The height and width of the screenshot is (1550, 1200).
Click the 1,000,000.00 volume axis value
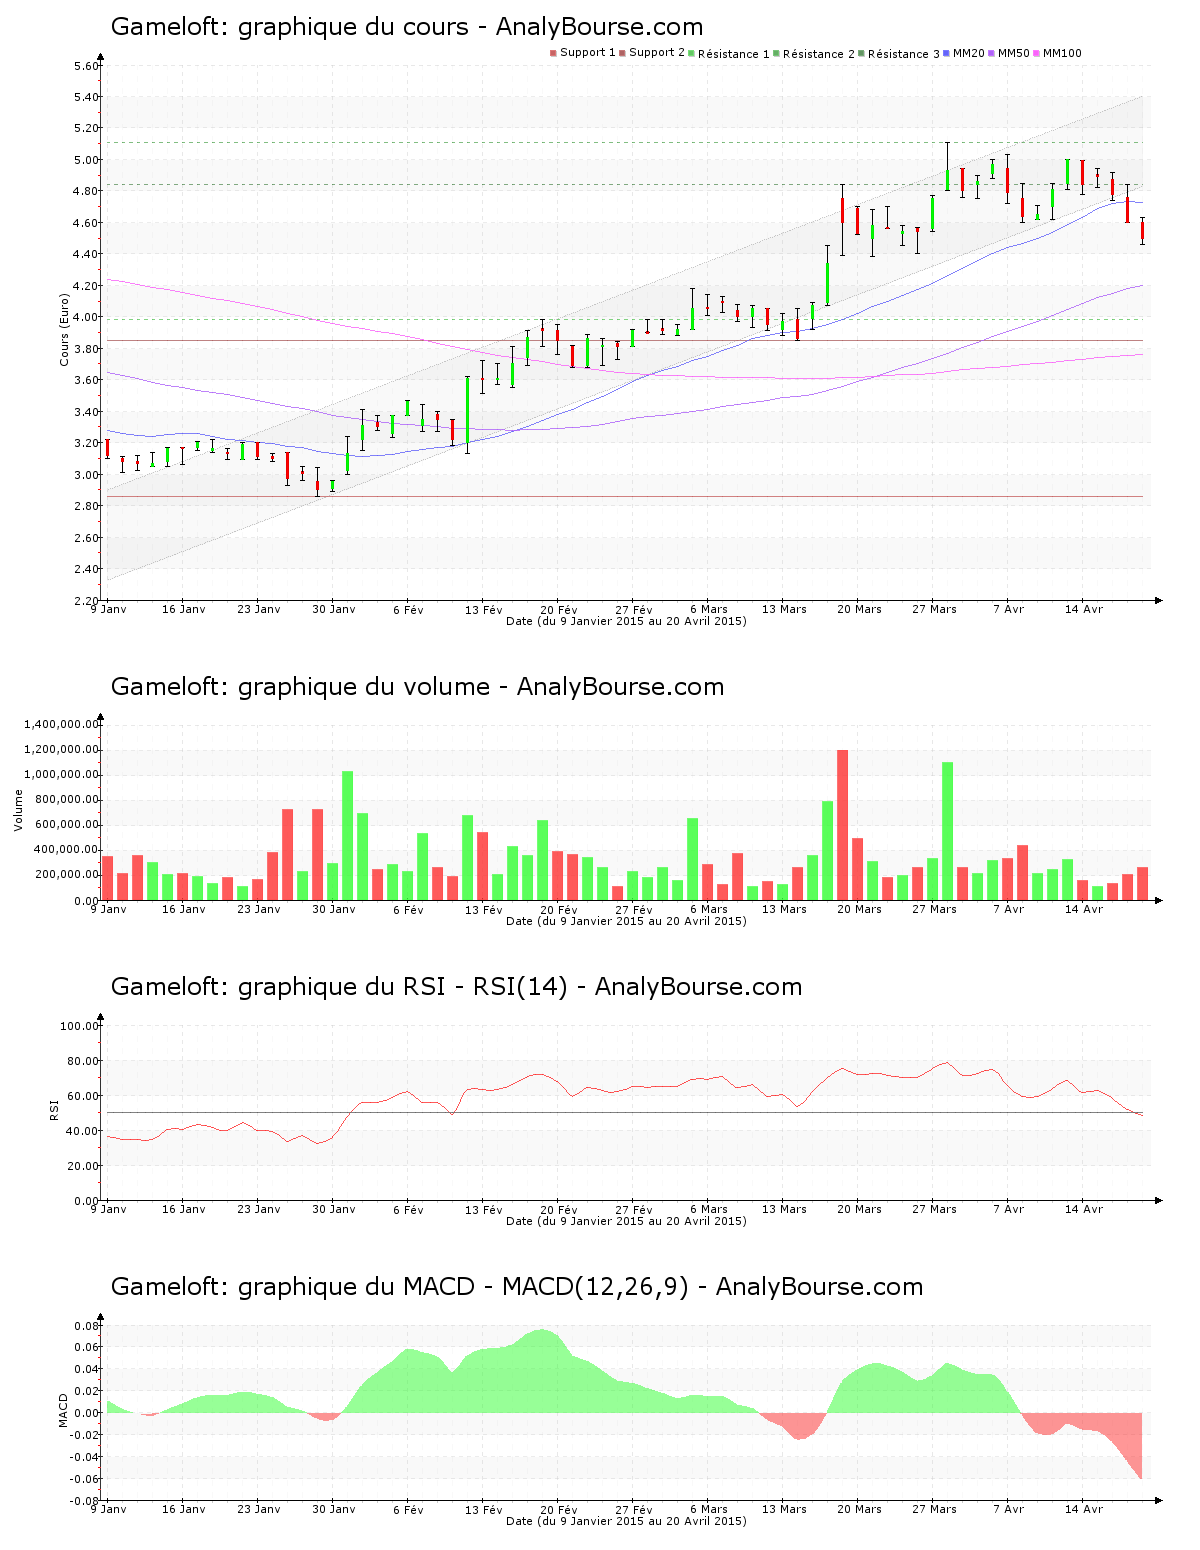(x=62, y=774)
